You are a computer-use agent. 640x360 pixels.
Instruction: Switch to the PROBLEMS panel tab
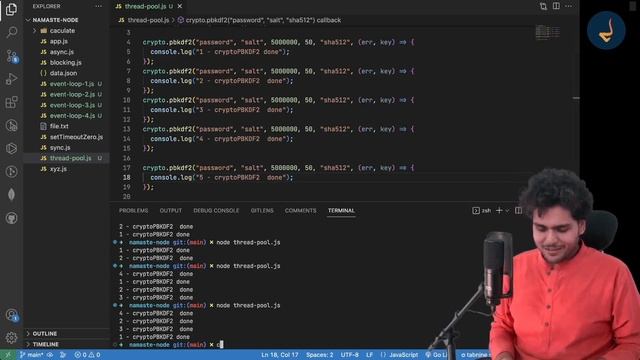click(133, 211)
